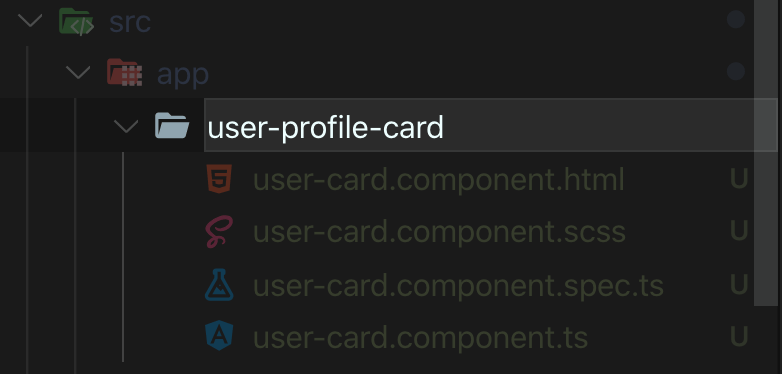The height and width of the screenshot is (374, 782).
Task: Click the HTML5 file icon
Action: (219, 179)
